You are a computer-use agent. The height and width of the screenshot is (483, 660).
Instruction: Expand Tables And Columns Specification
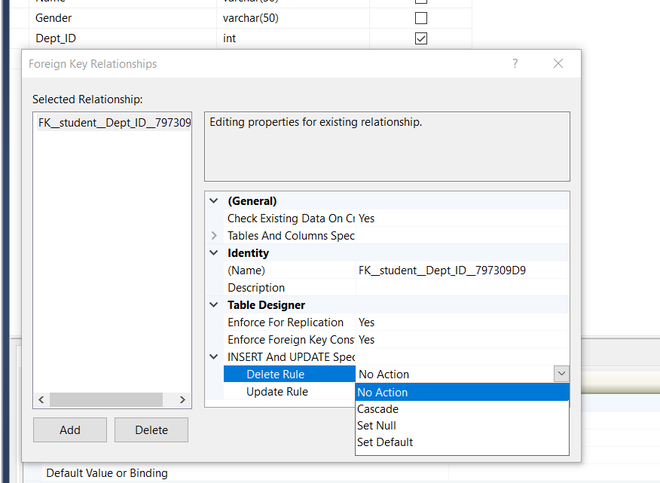pos(214,236)
